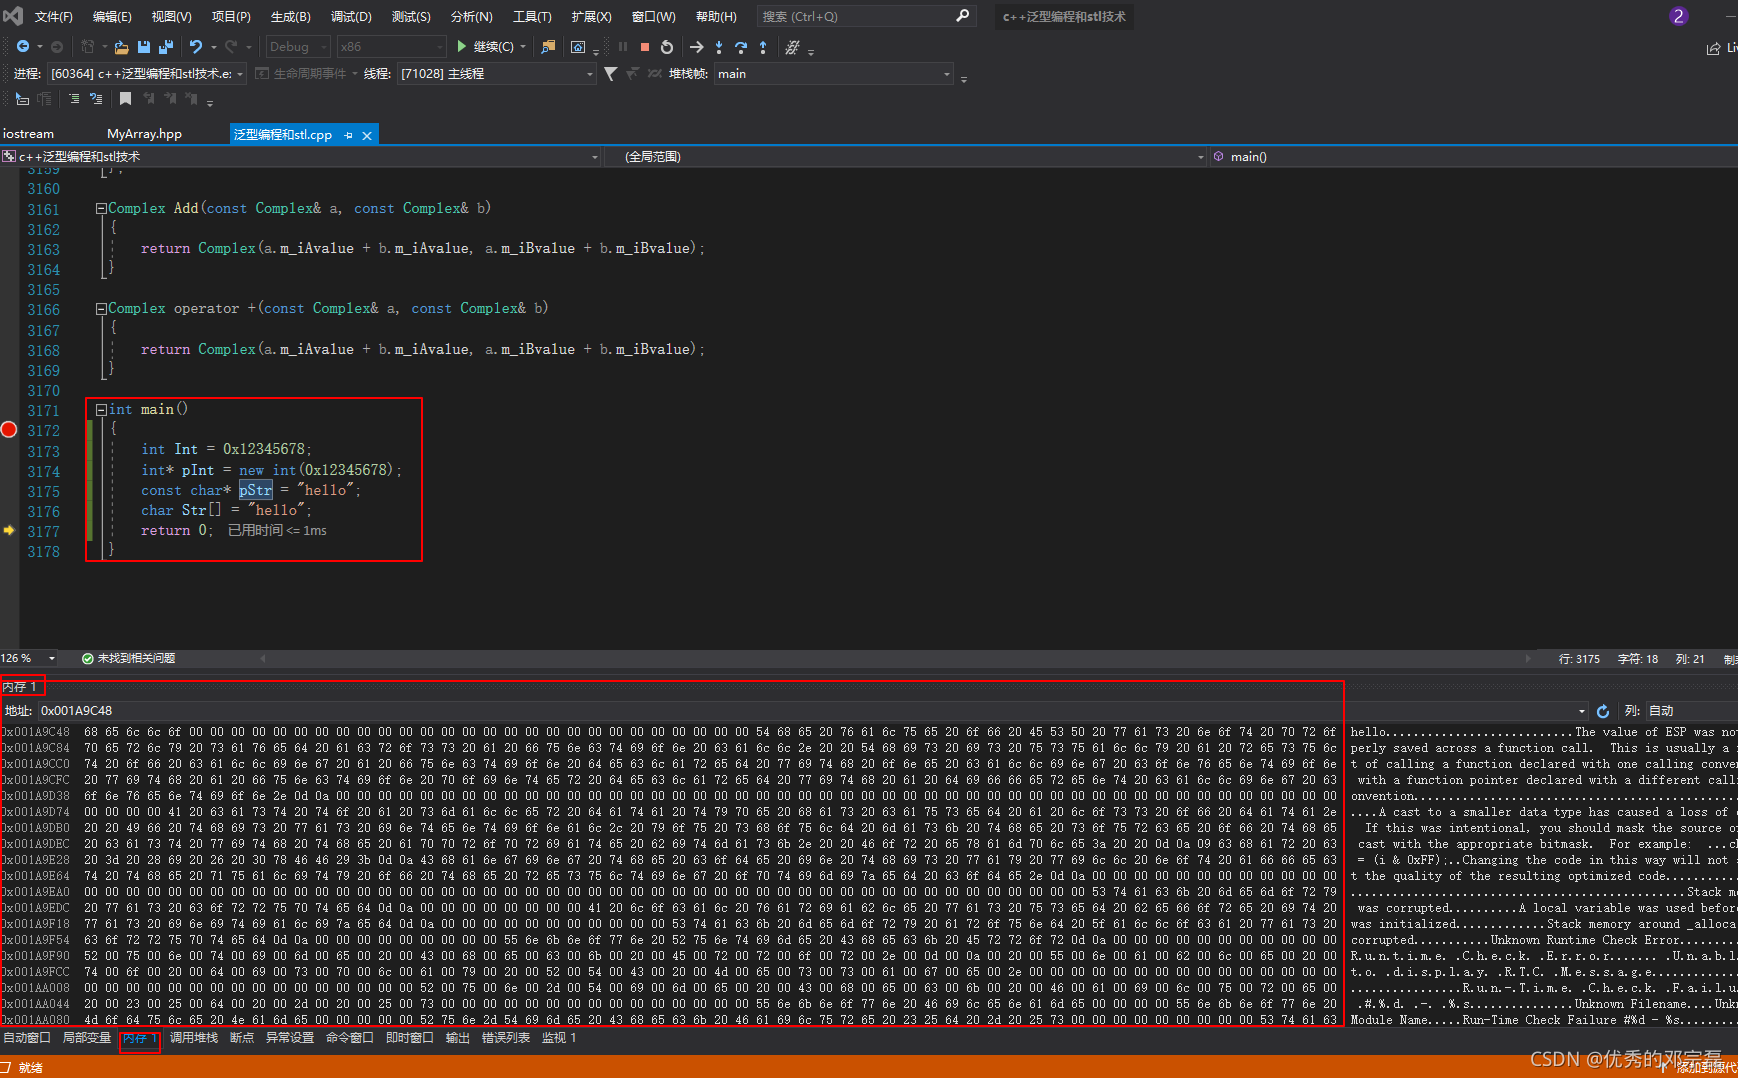Viewport: 1738px width, 1078px height.
Task: Open the 监视 1 panel tab
Action: coord(559,1038)
